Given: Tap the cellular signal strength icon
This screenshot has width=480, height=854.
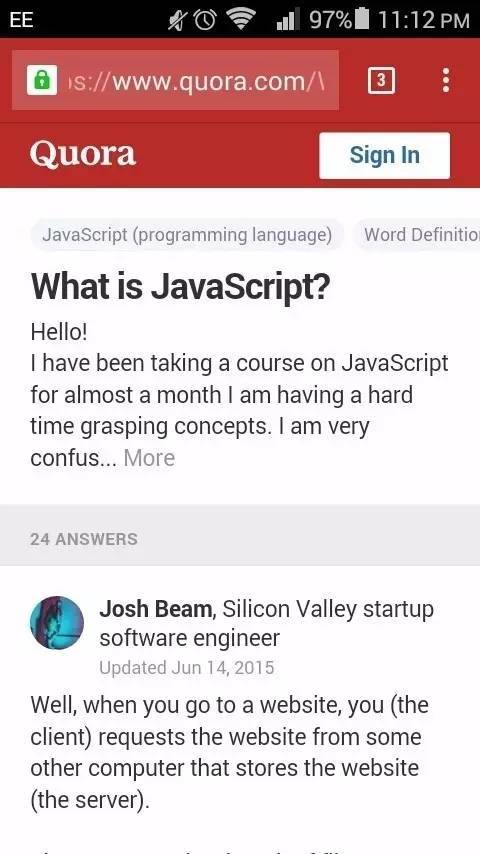Looking at the screenshot, I should [288, 20].
